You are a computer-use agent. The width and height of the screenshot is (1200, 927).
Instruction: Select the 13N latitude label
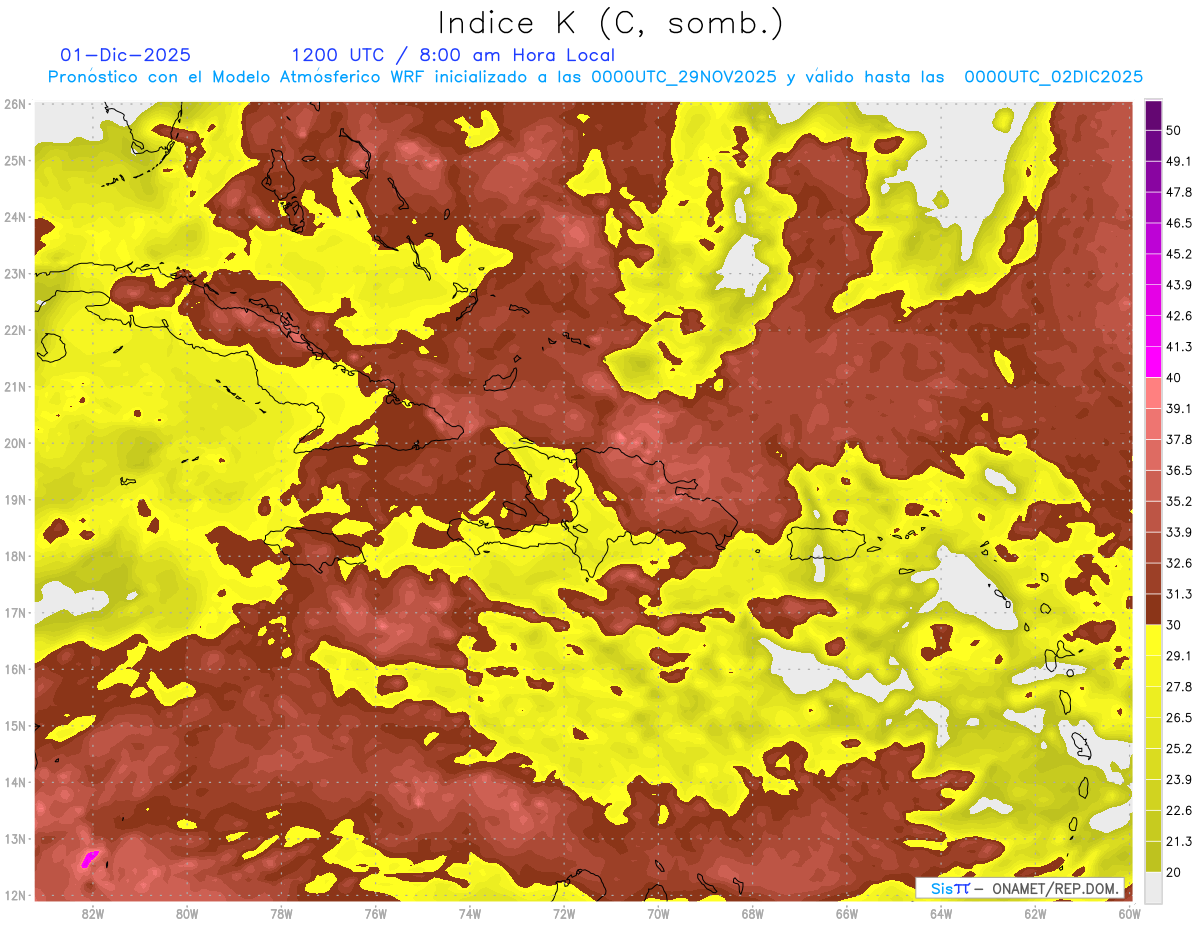pyautogui.click(x=15, y=838)
